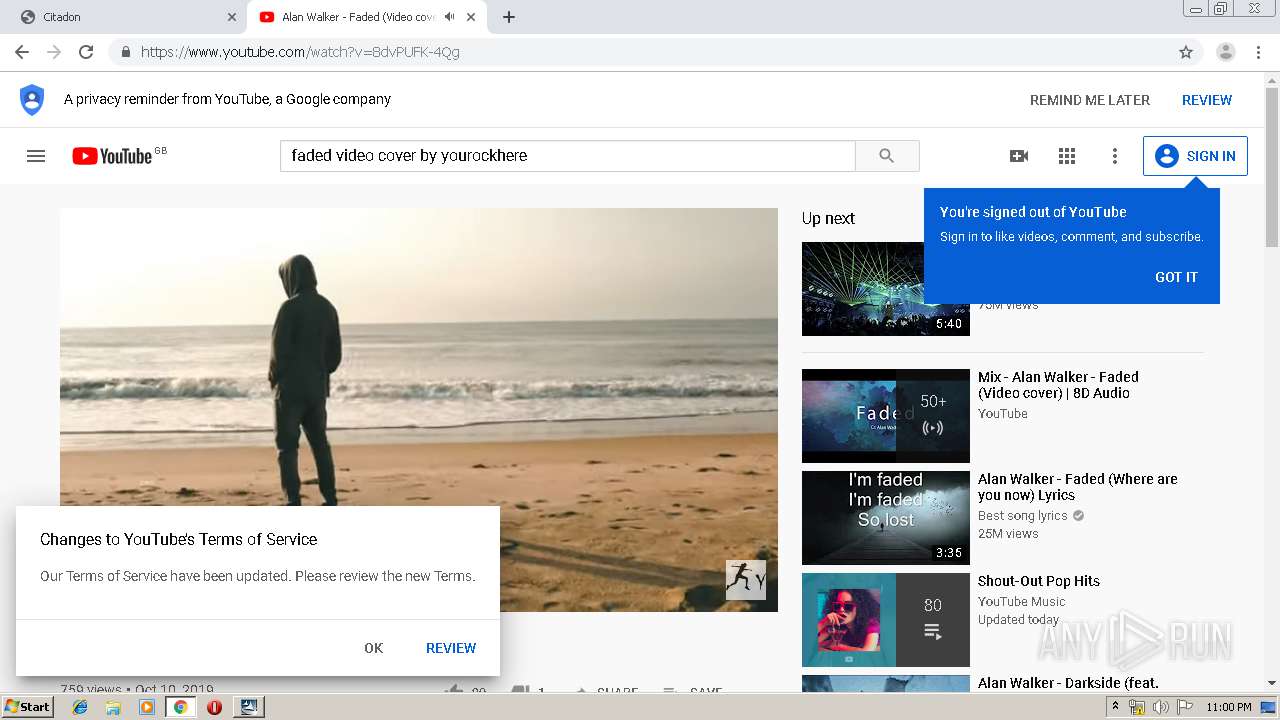
Task: Bookmark this page with star icon
Action: click(1186, 52)
